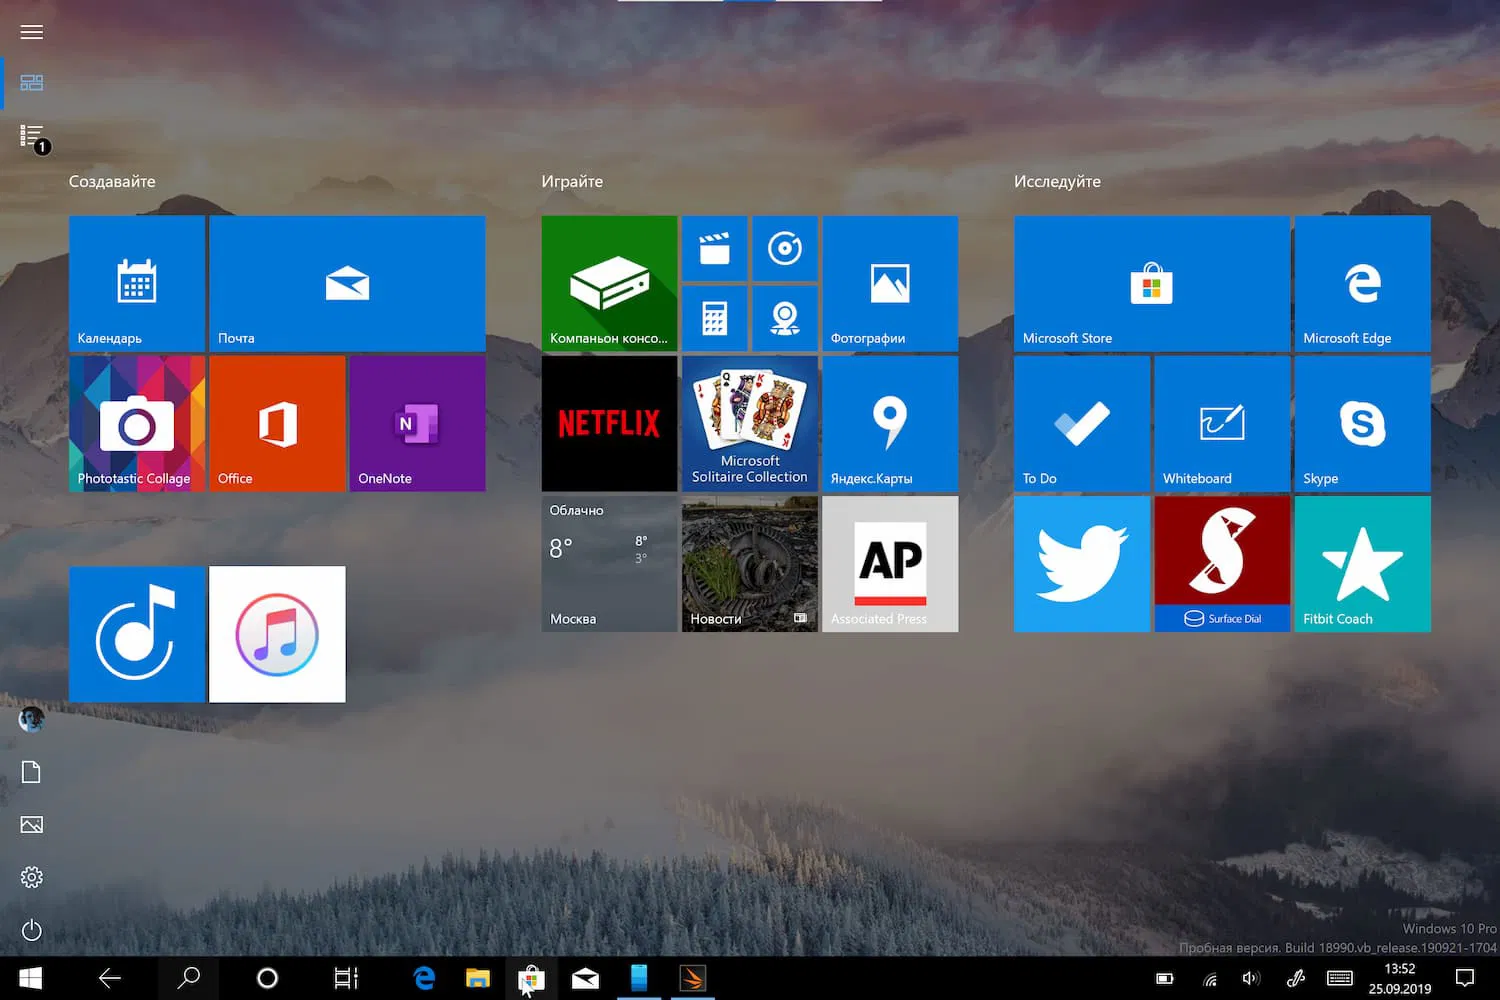
Task: Expand the Start menu hamburger
Action: [x=31, y=31]
